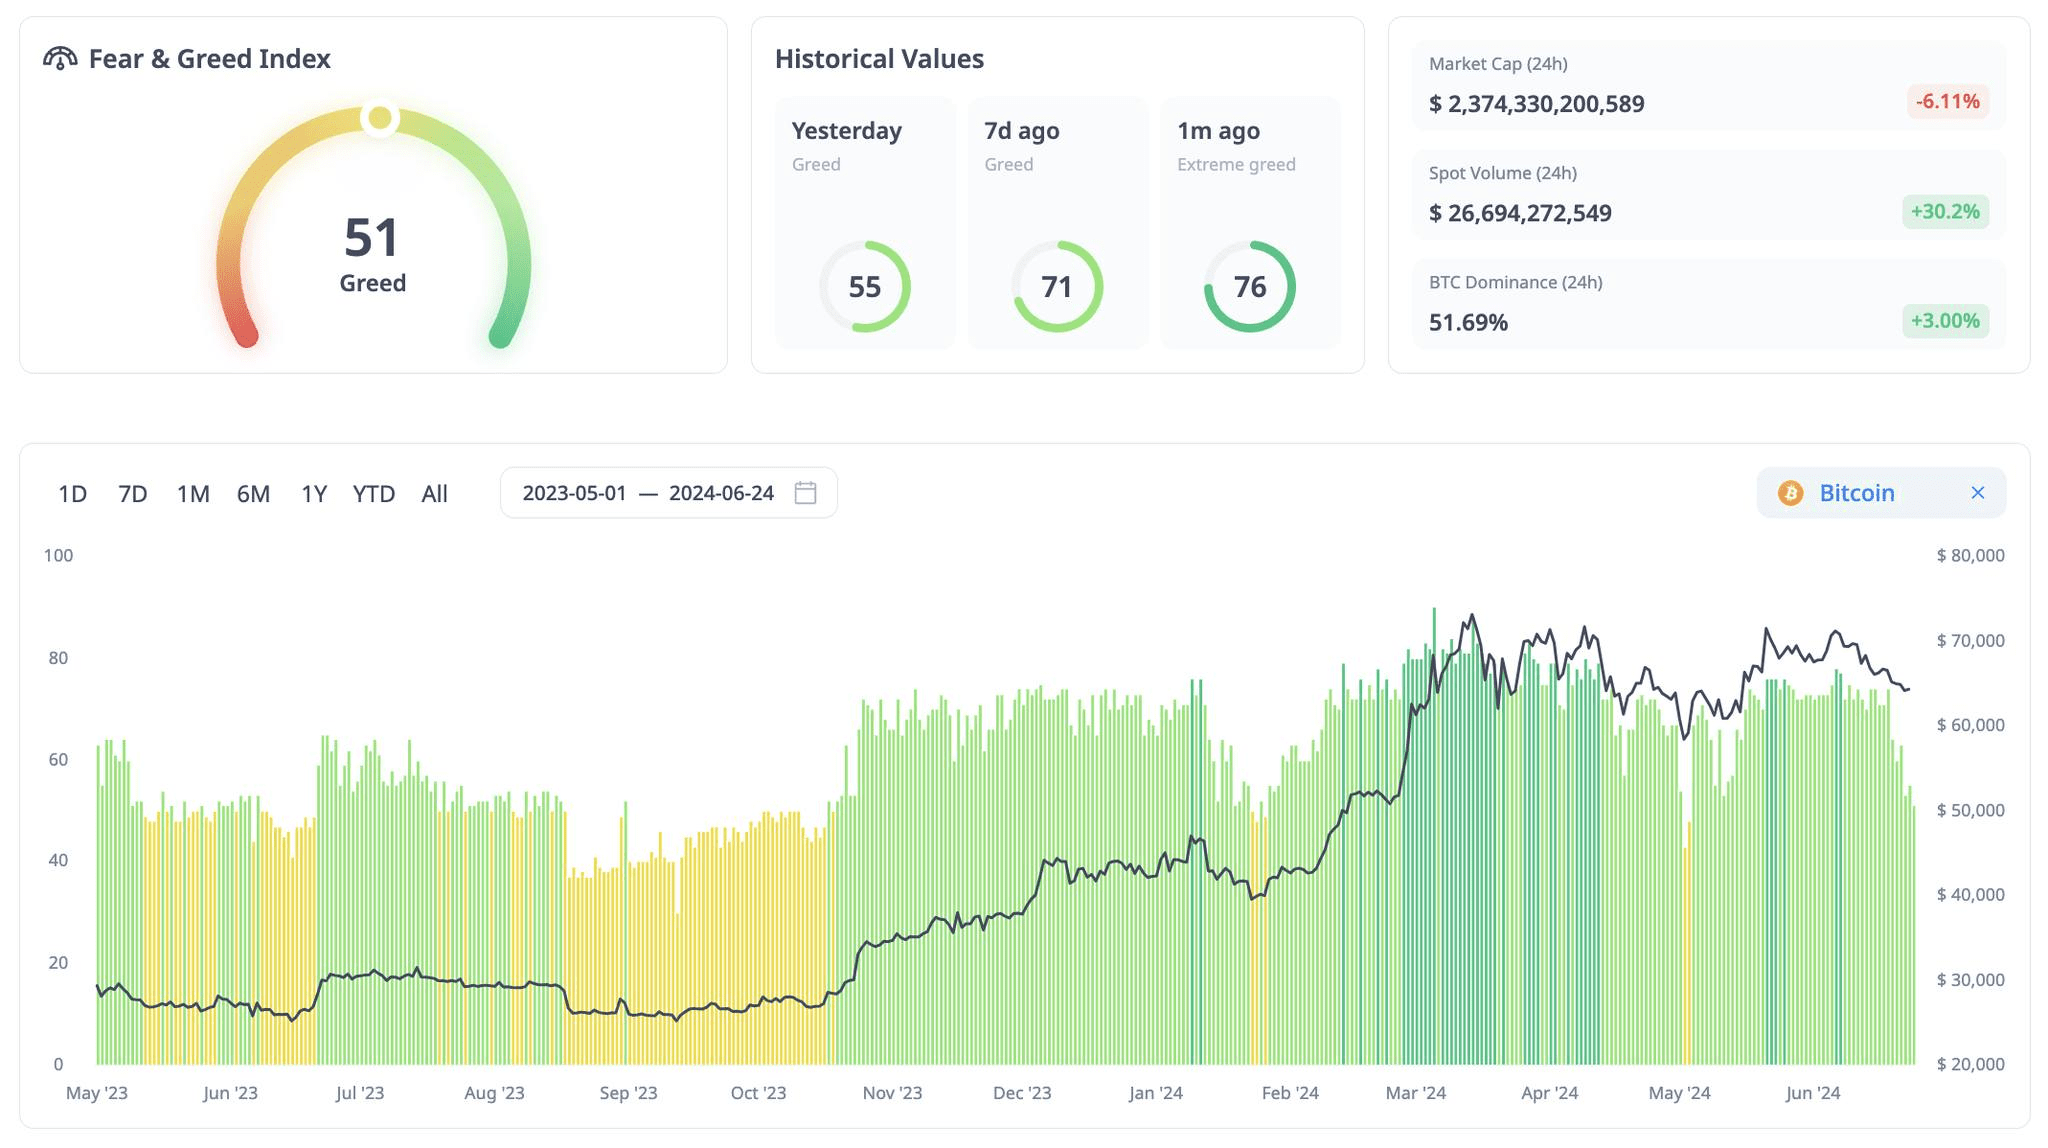Choose the 1Y time range
Image resolution: width=2048 pixels, height=1148 pixels.
pyautogui.click(x=314, y=494)
